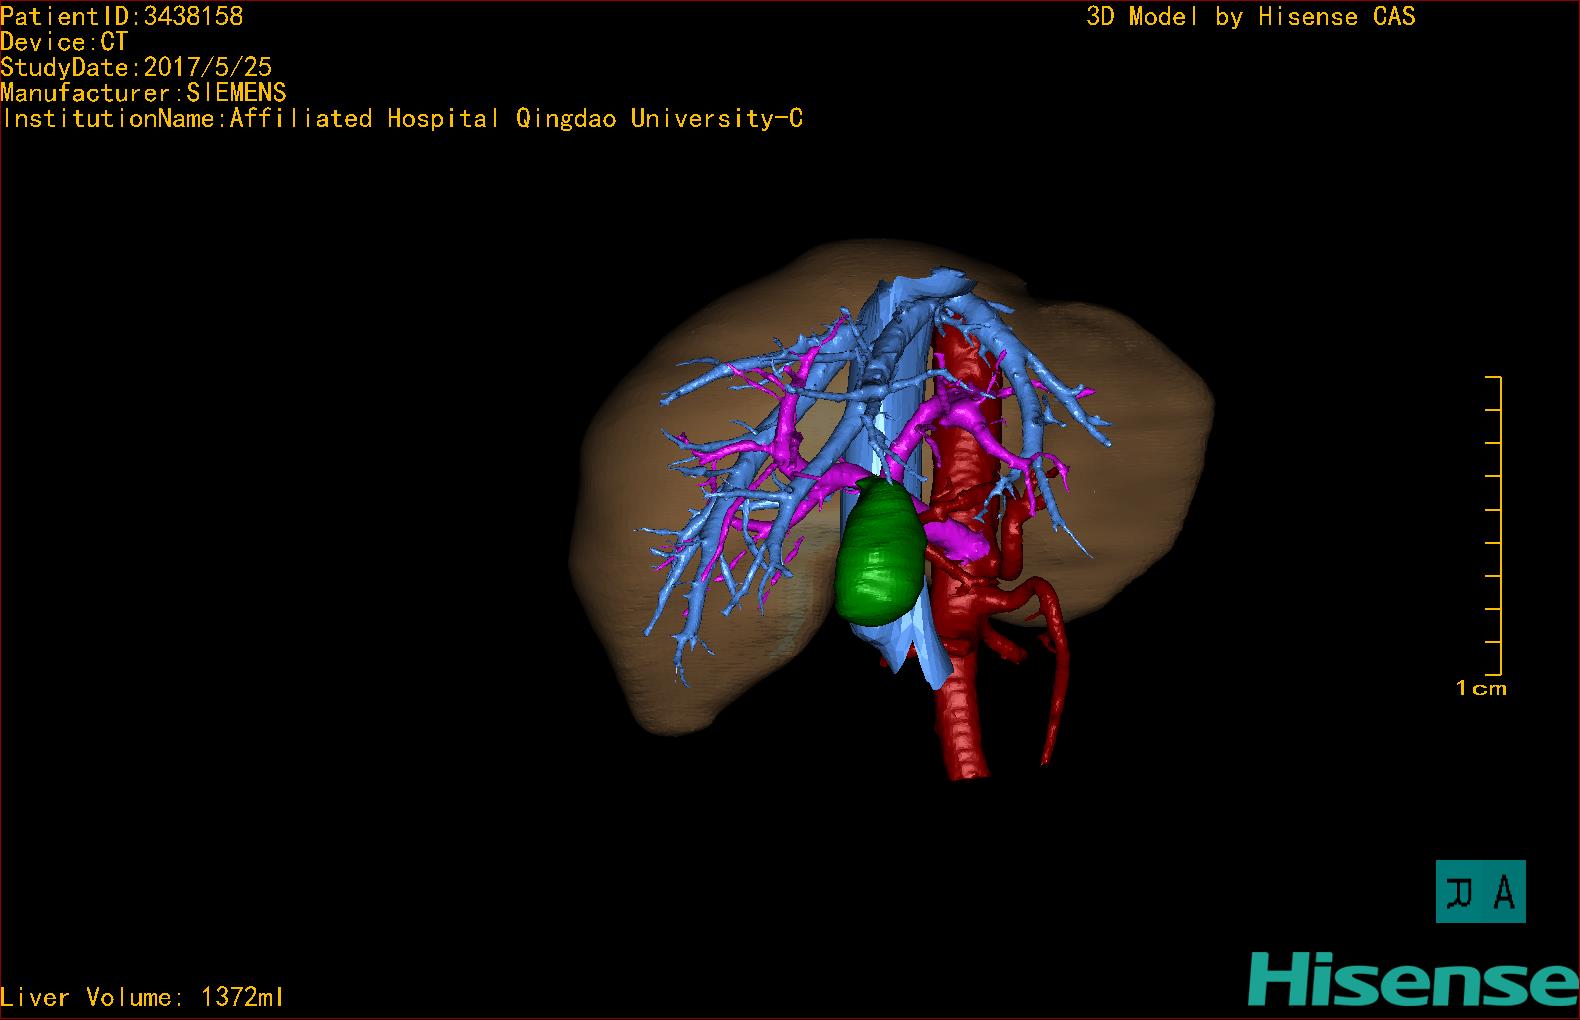Click the yellow vertical scale bar

click(x=1495, y=526)
